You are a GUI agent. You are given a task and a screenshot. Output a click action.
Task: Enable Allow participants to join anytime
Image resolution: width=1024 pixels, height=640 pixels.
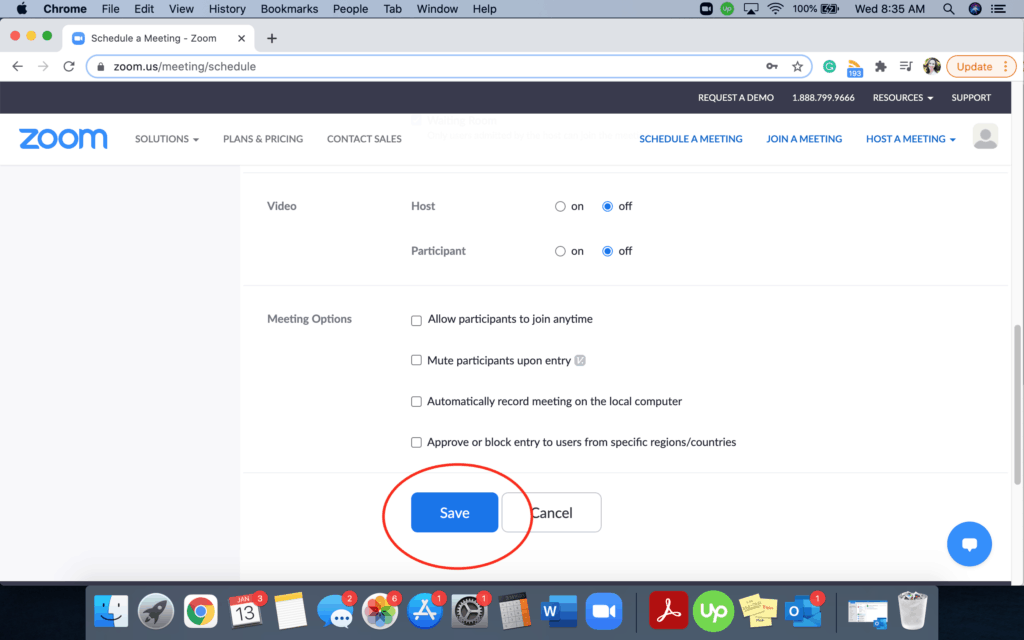[417, 320]
